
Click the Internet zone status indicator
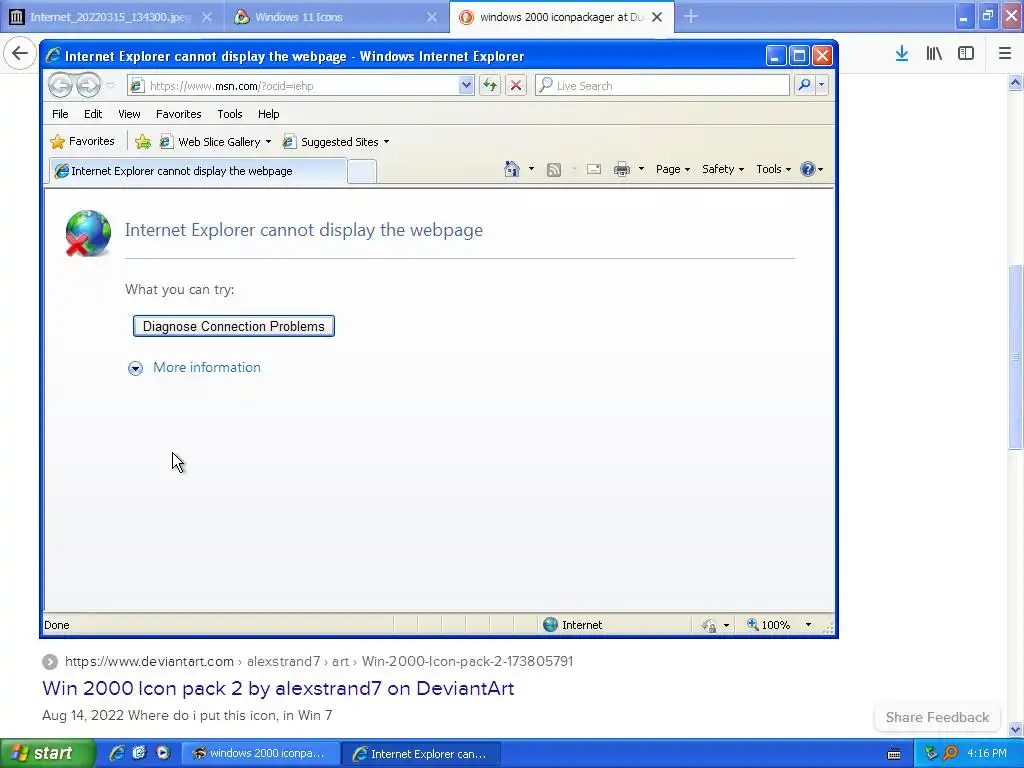click(x=573, y=625)
